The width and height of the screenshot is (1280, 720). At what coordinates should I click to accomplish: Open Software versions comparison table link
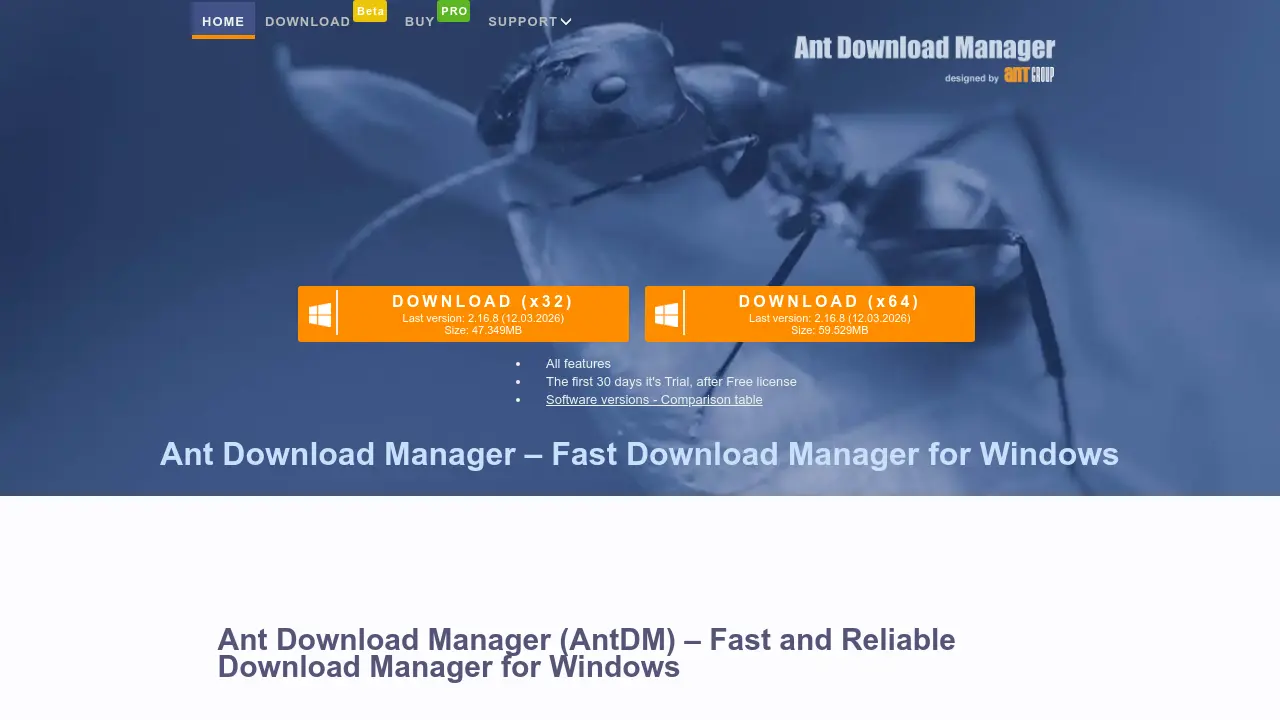pyautogui.click(x=654, y=400)
